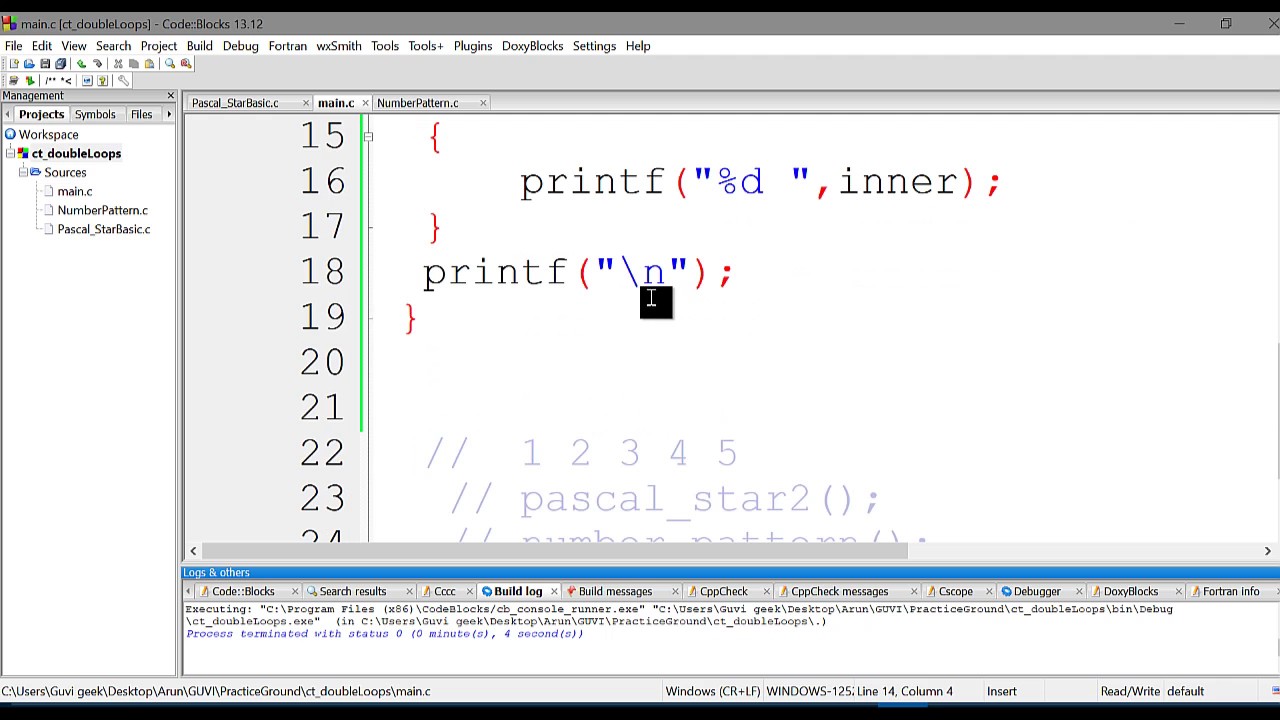Image resolution: width=1280 pixels, height=720 pixels.
Task: Open the Project menu
Action: click(159, 46)
